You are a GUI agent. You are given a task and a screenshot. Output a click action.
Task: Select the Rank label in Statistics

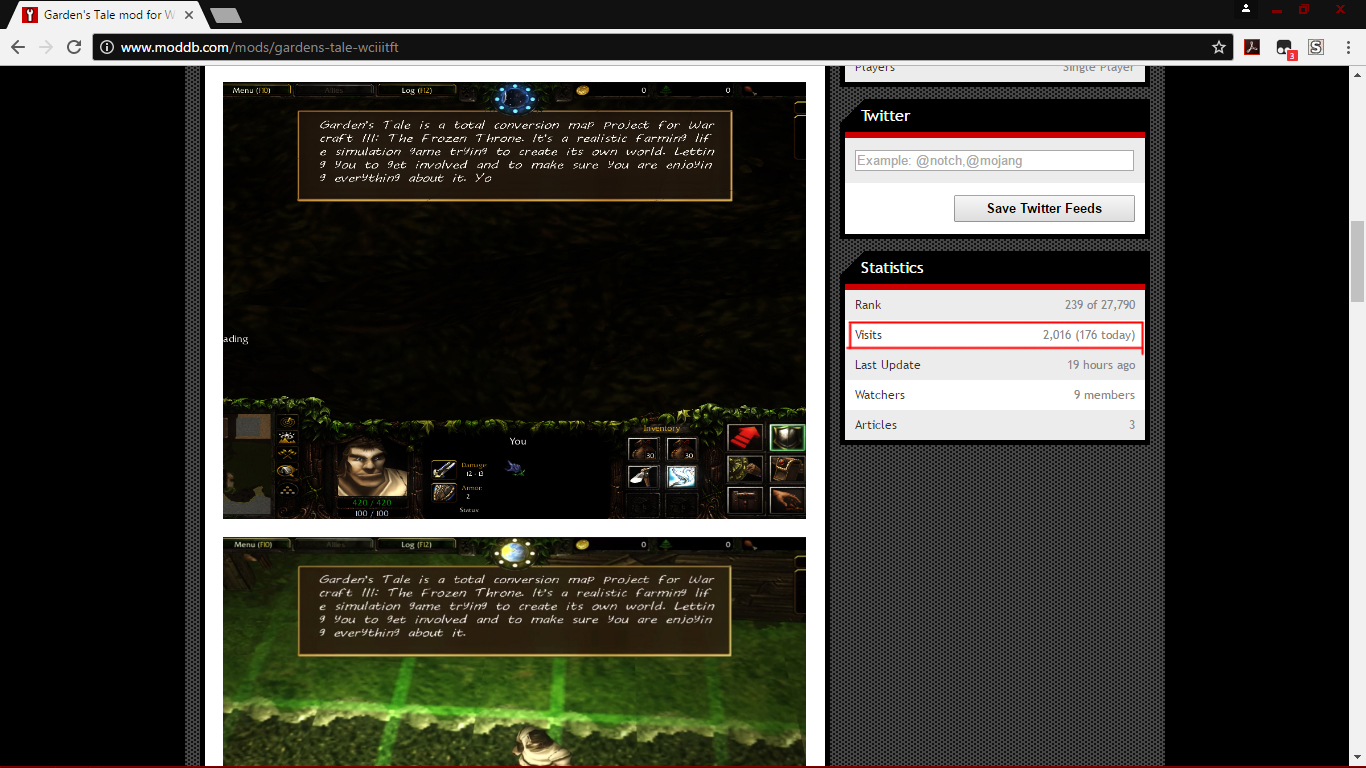(868, 305)
